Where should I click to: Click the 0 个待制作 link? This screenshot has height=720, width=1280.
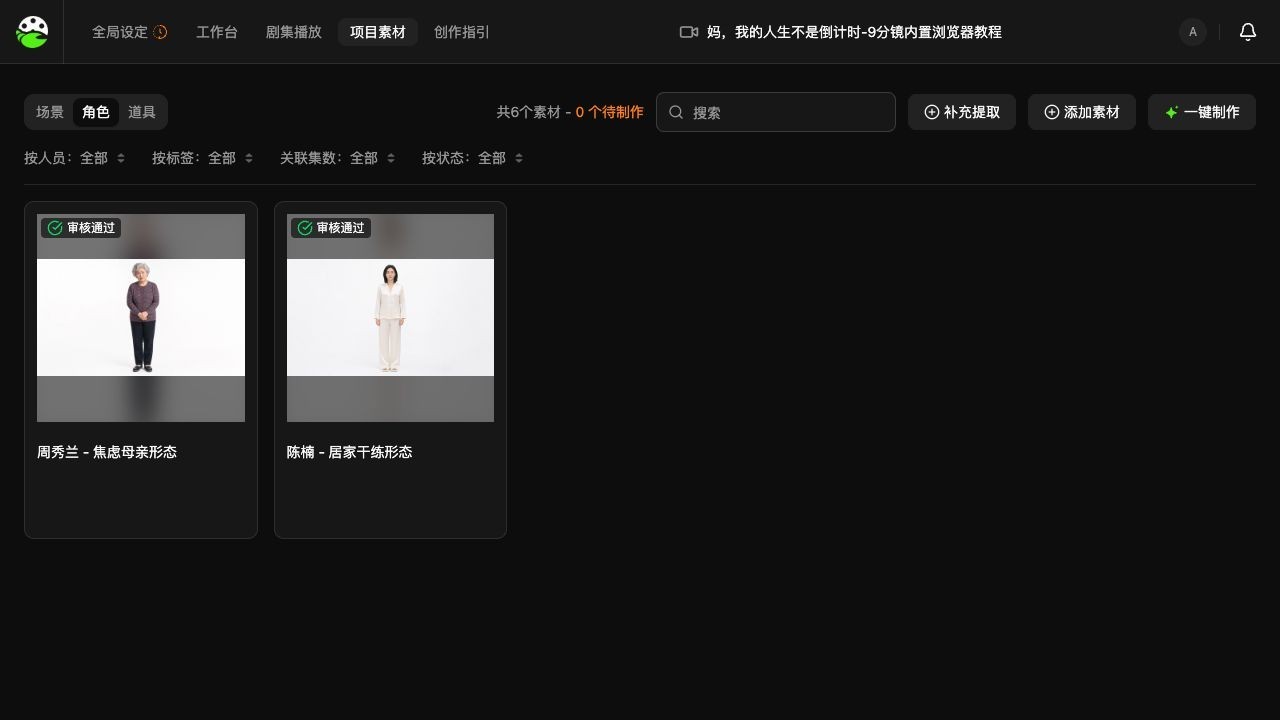(x=610, y=112)
